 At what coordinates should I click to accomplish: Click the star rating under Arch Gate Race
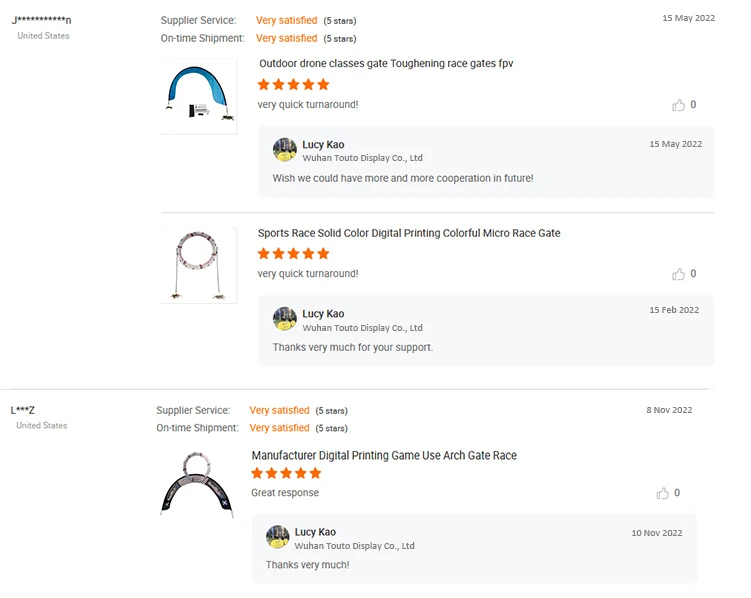[x=287, y=474]
